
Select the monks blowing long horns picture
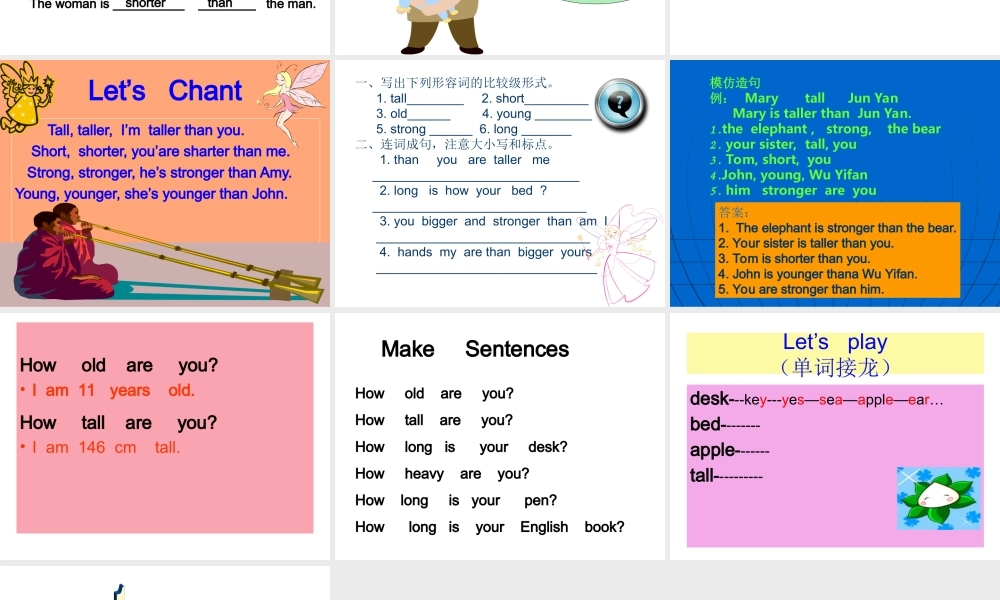150,255
